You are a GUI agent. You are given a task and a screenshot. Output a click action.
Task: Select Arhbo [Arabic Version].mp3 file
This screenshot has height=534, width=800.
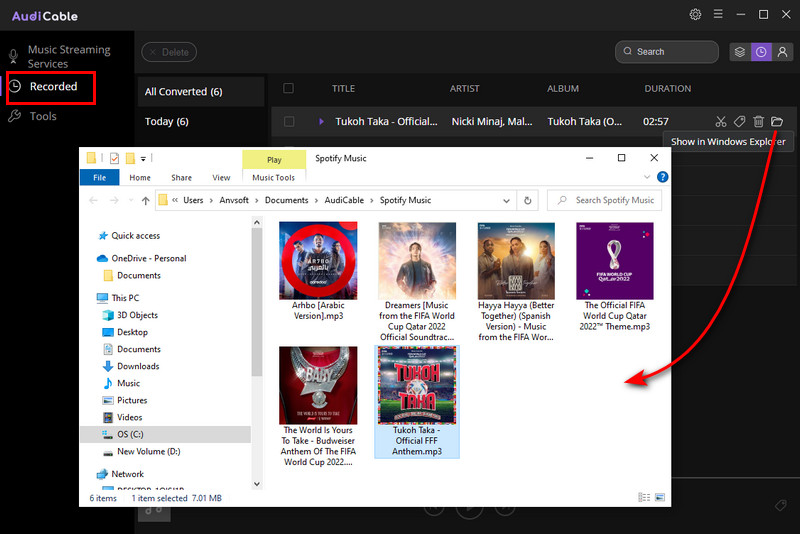tap(318, 271)
